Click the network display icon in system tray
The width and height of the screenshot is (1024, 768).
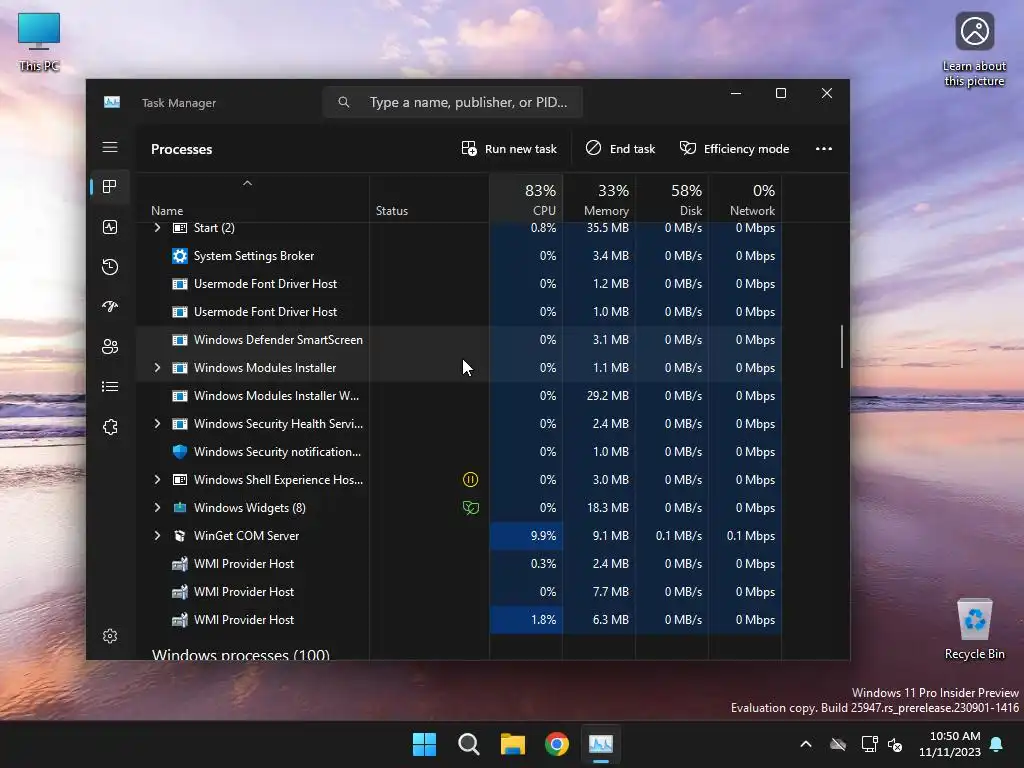click(x=869, y=744)
